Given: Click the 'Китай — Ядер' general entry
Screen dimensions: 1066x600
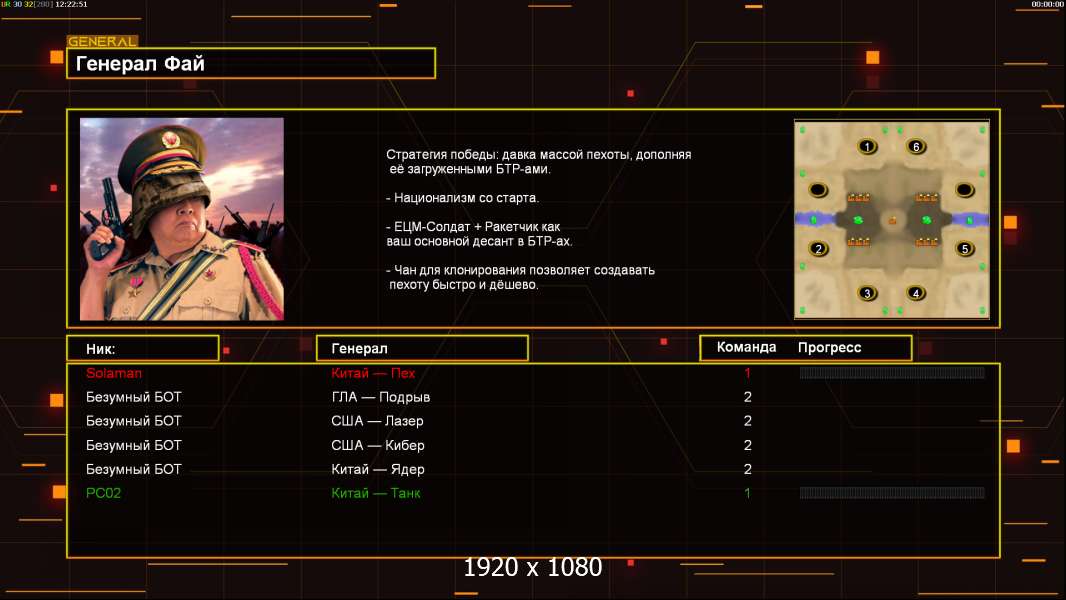Looking at the screenshot, I should pyautogui.click(x=378, y=469).
